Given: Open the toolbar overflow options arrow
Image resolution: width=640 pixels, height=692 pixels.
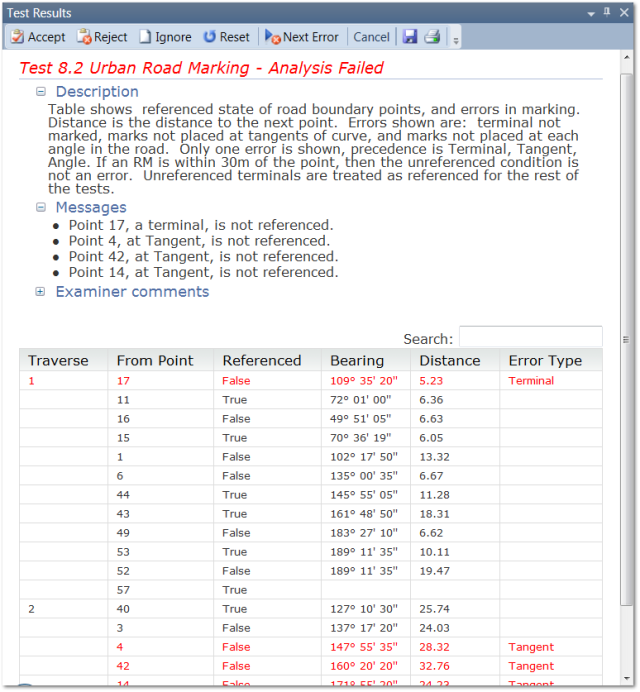Looking at the screenshot, I should pos(456,40).
